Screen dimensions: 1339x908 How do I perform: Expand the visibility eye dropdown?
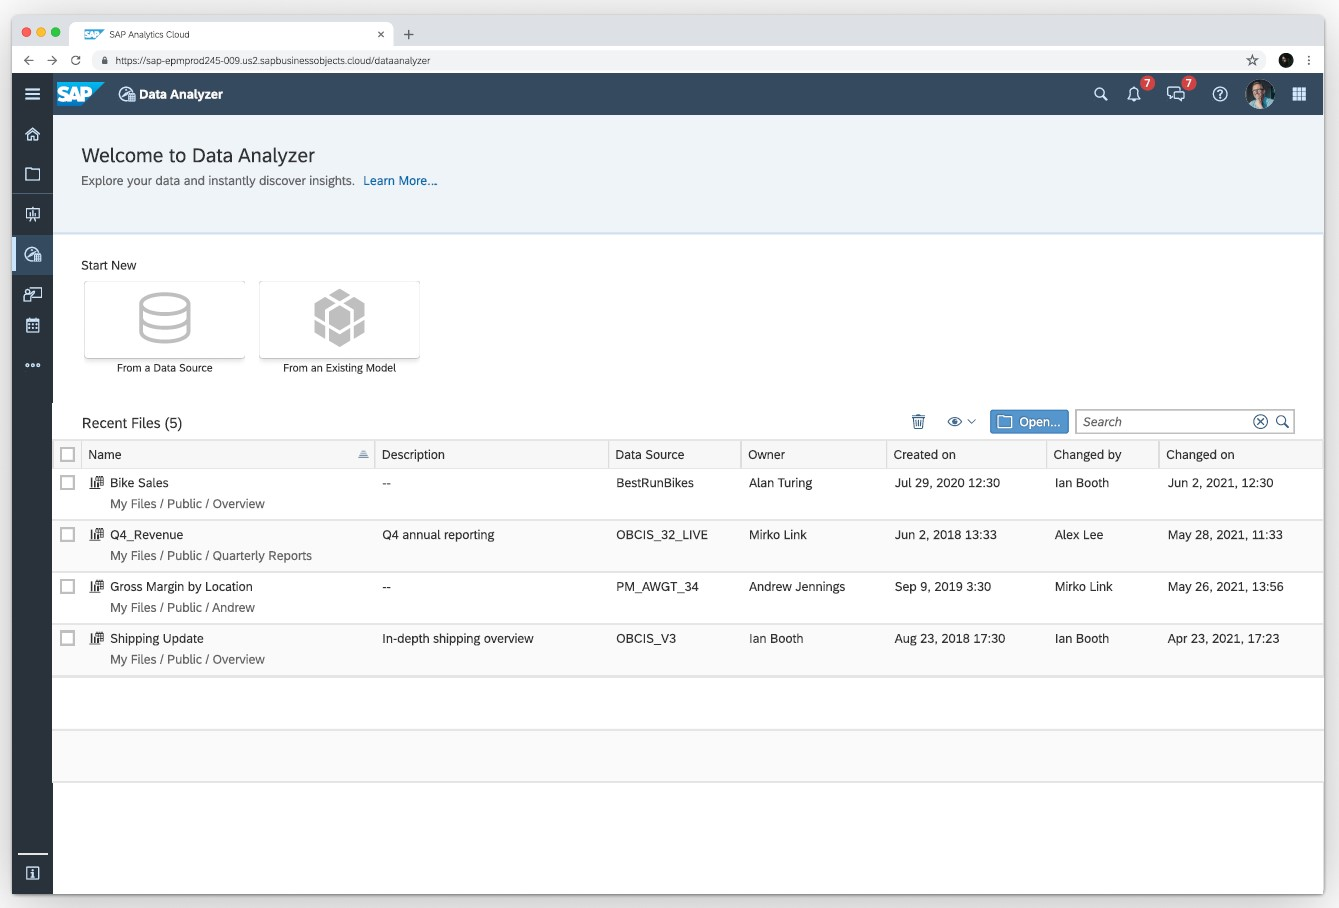961,421
